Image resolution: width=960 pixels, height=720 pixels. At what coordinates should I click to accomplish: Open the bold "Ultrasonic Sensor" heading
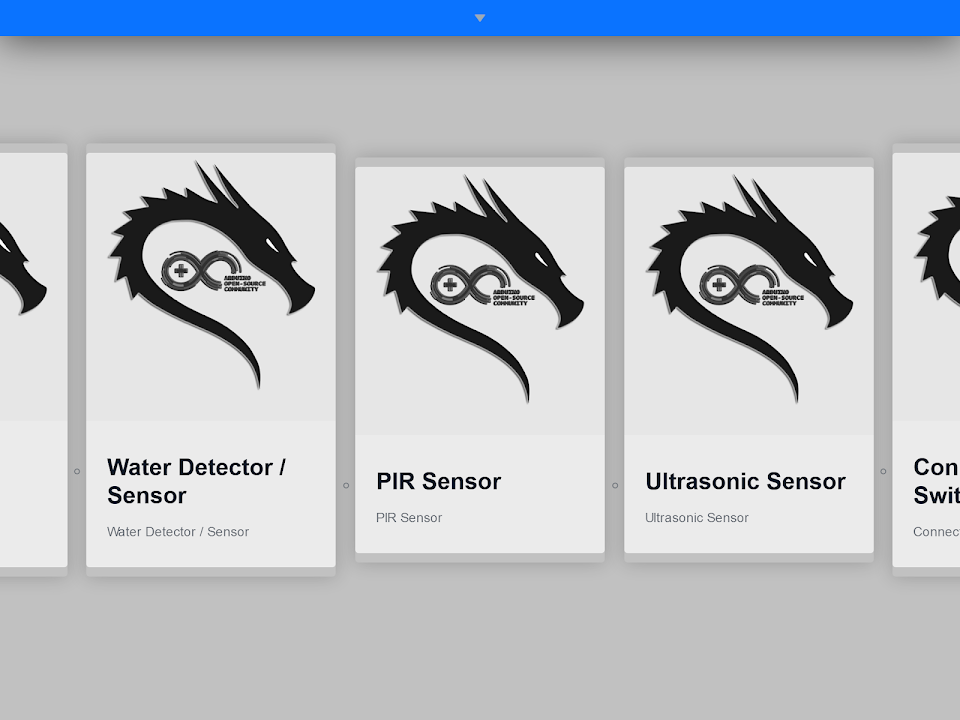click(x=745, y=481)
